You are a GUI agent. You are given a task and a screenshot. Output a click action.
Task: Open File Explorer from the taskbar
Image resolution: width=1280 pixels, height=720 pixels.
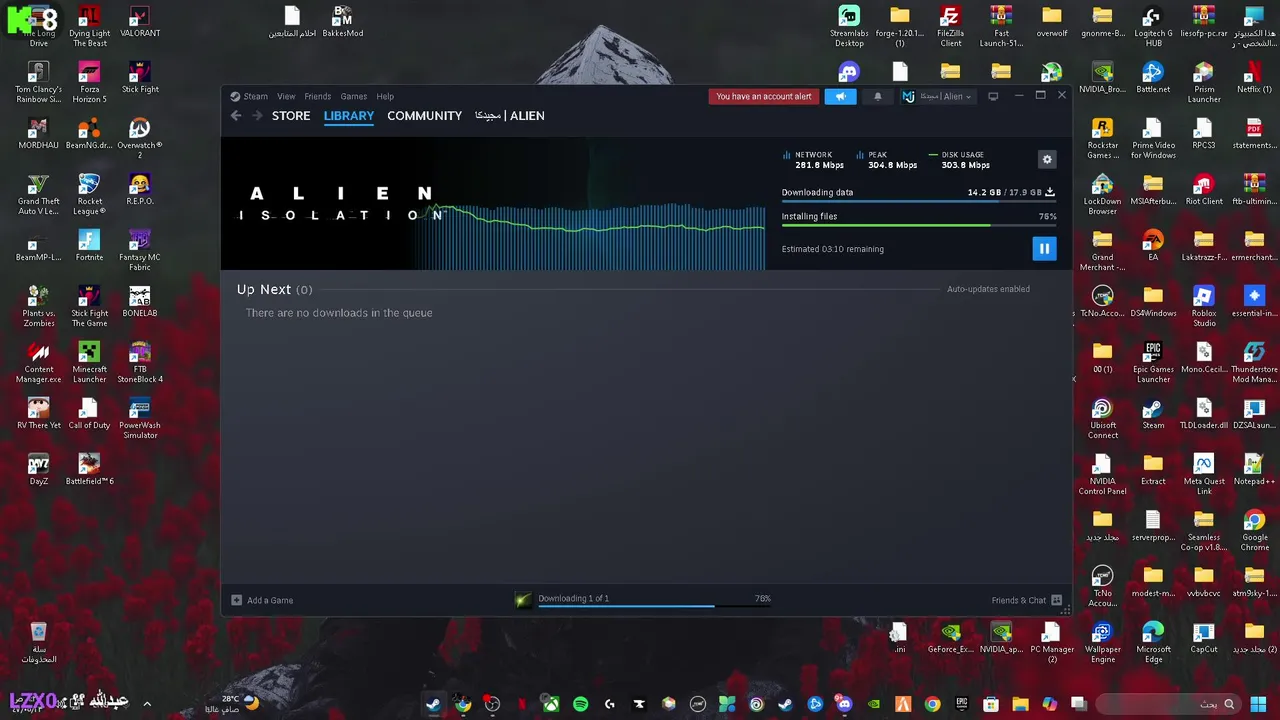coord(1020,704)
